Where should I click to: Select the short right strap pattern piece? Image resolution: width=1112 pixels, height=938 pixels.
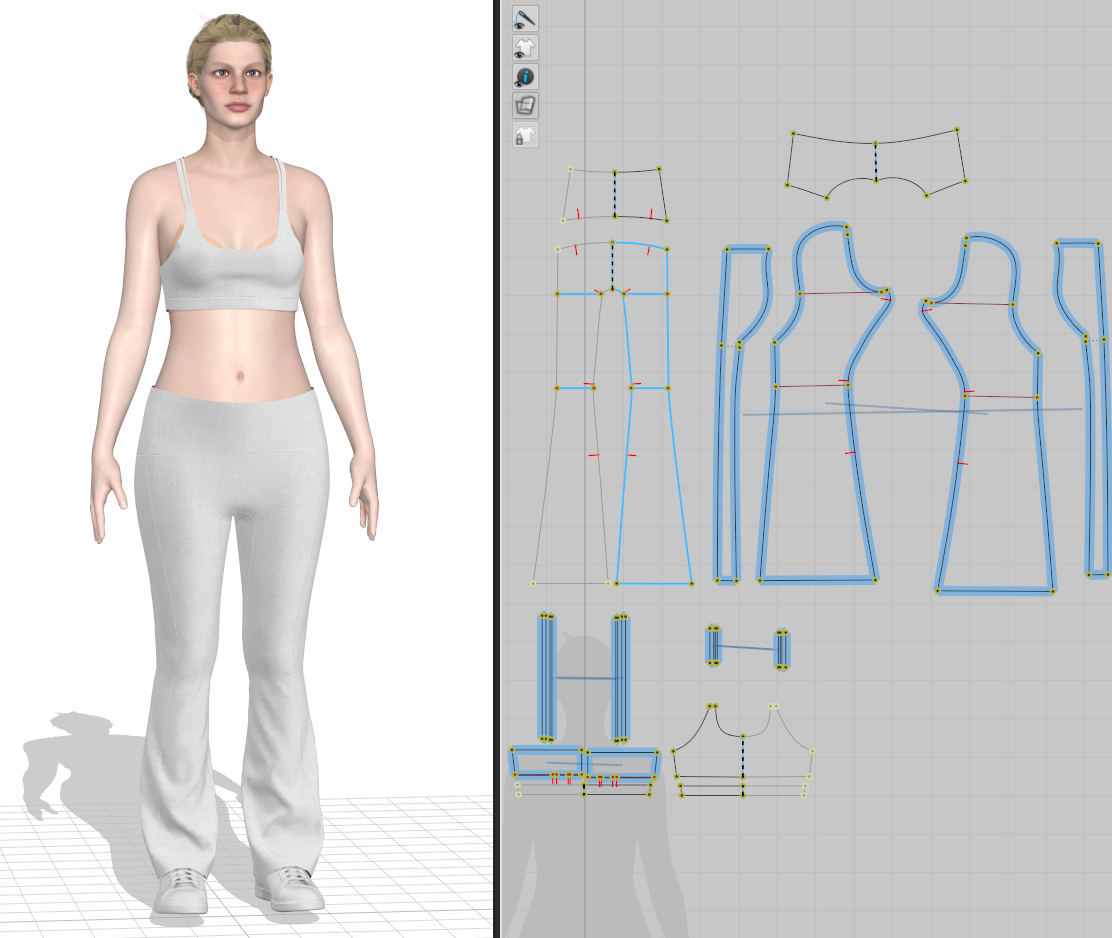782,649
